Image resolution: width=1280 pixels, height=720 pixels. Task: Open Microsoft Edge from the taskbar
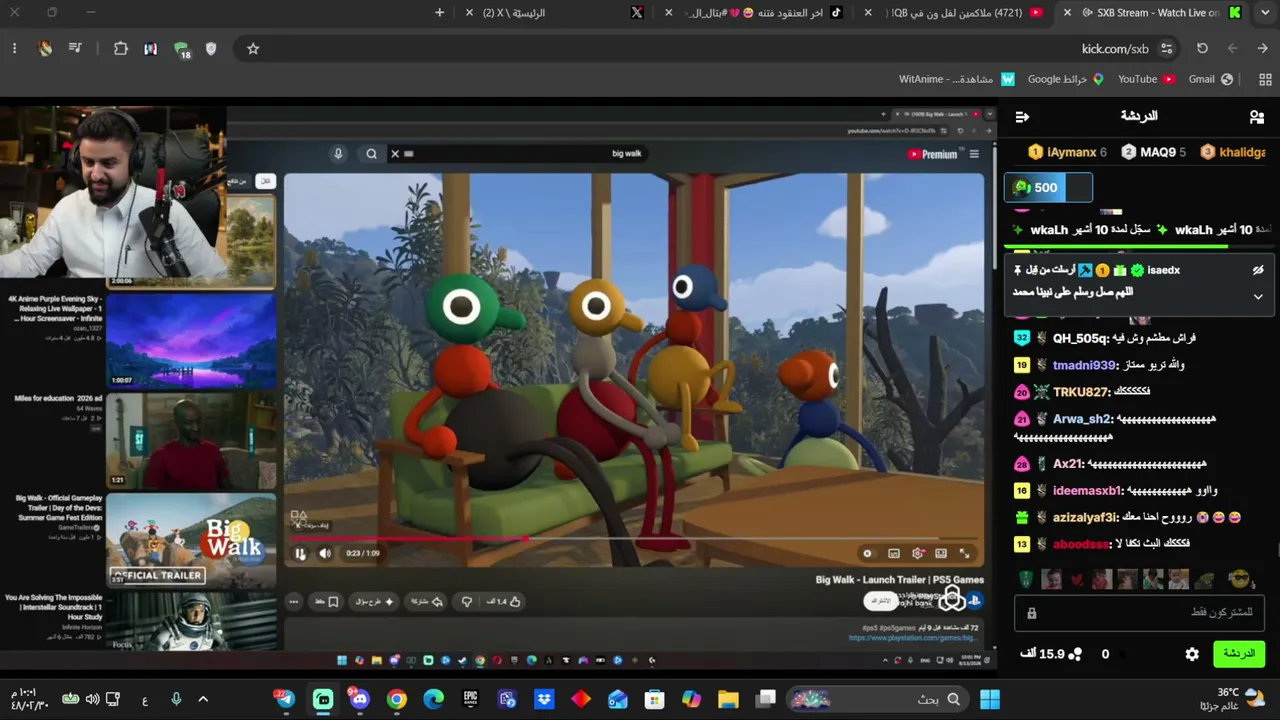coord(433,699)
